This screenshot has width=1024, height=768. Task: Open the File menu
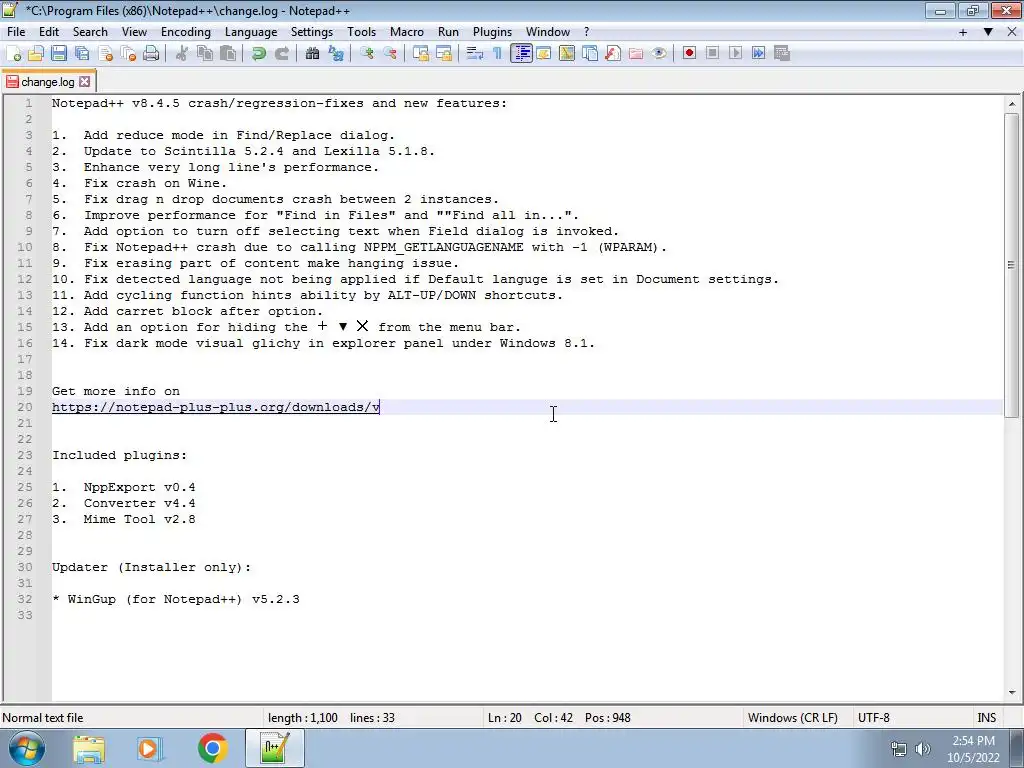point(16,32)
